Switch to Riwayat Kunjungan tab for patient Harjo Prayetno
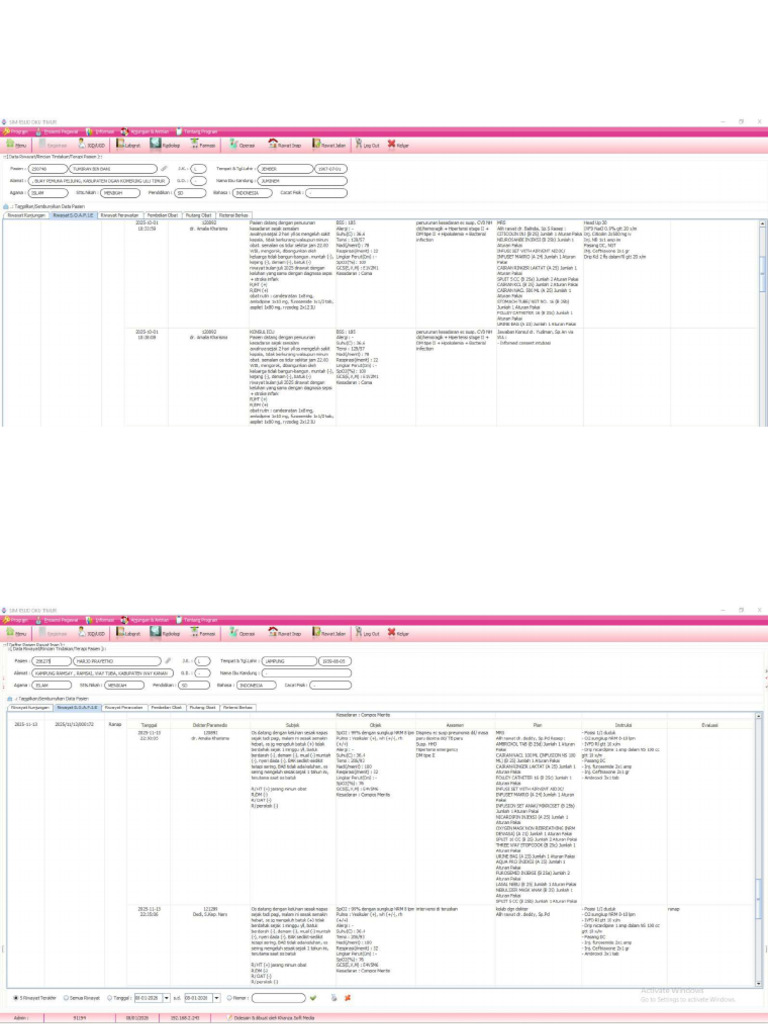 [x=29, y=707]
